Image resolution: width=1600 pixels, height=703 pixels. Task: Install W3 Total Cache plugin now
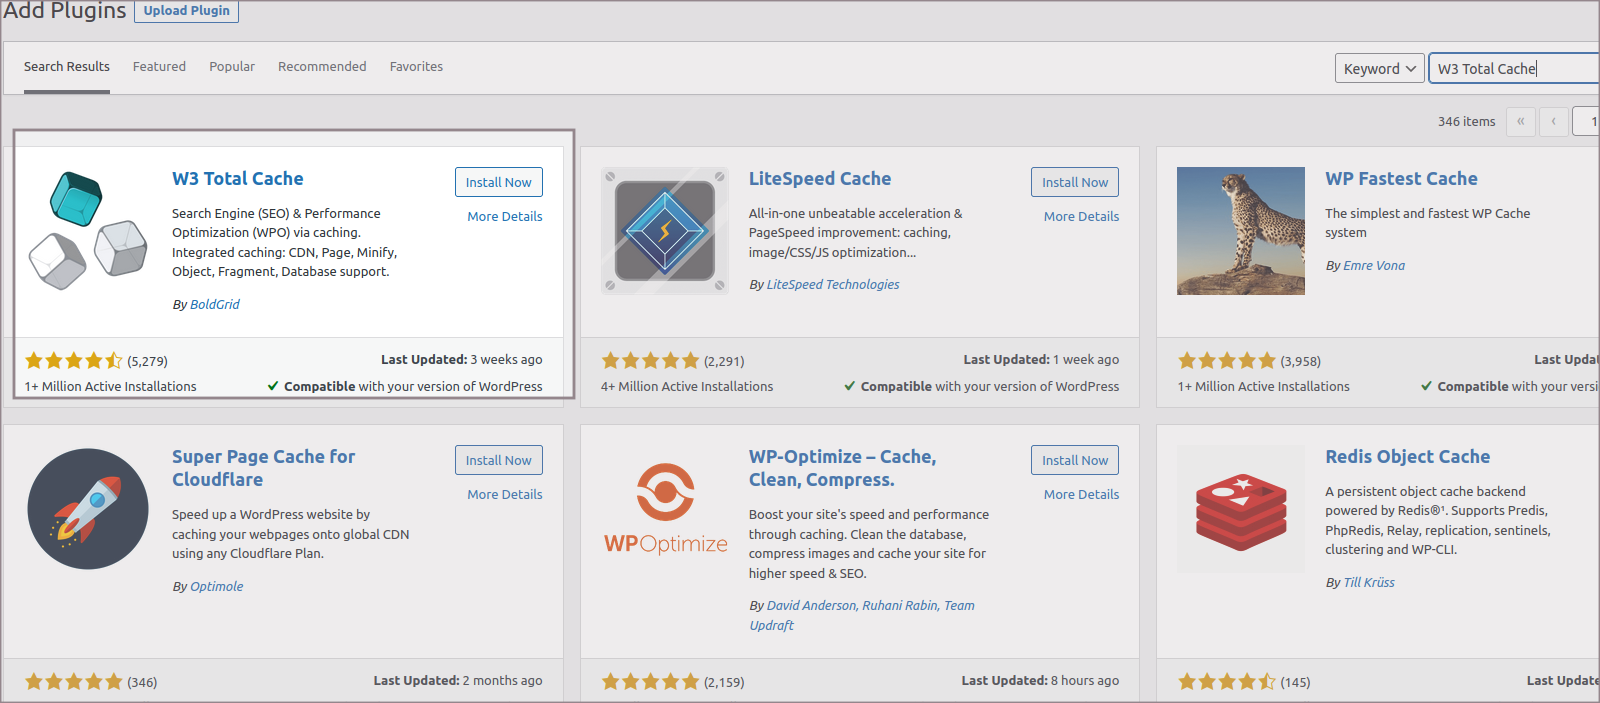498,182
